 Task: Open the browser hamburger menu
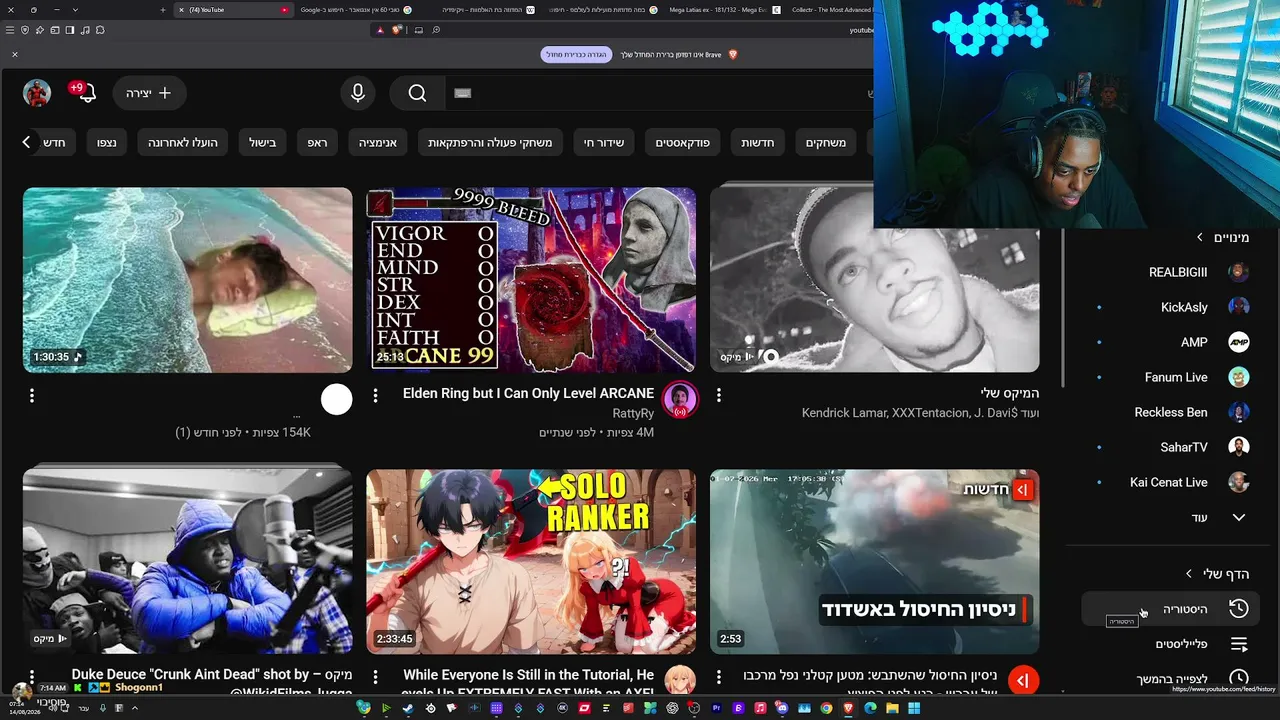pyautogui.click(x=10, y=30)
